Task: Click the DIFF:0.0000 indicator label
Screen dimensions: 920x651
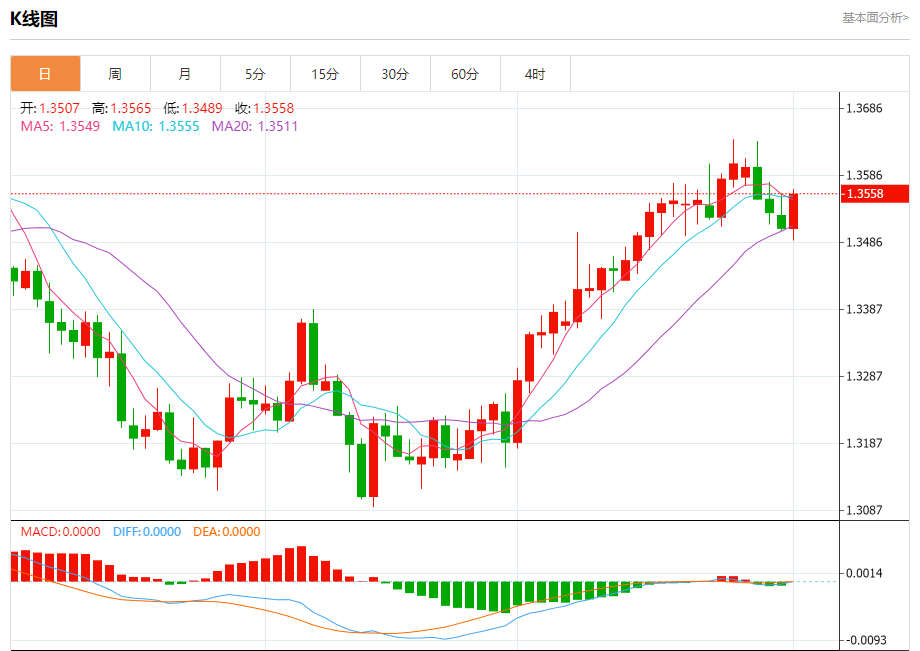Action: (x=147, y=532)
